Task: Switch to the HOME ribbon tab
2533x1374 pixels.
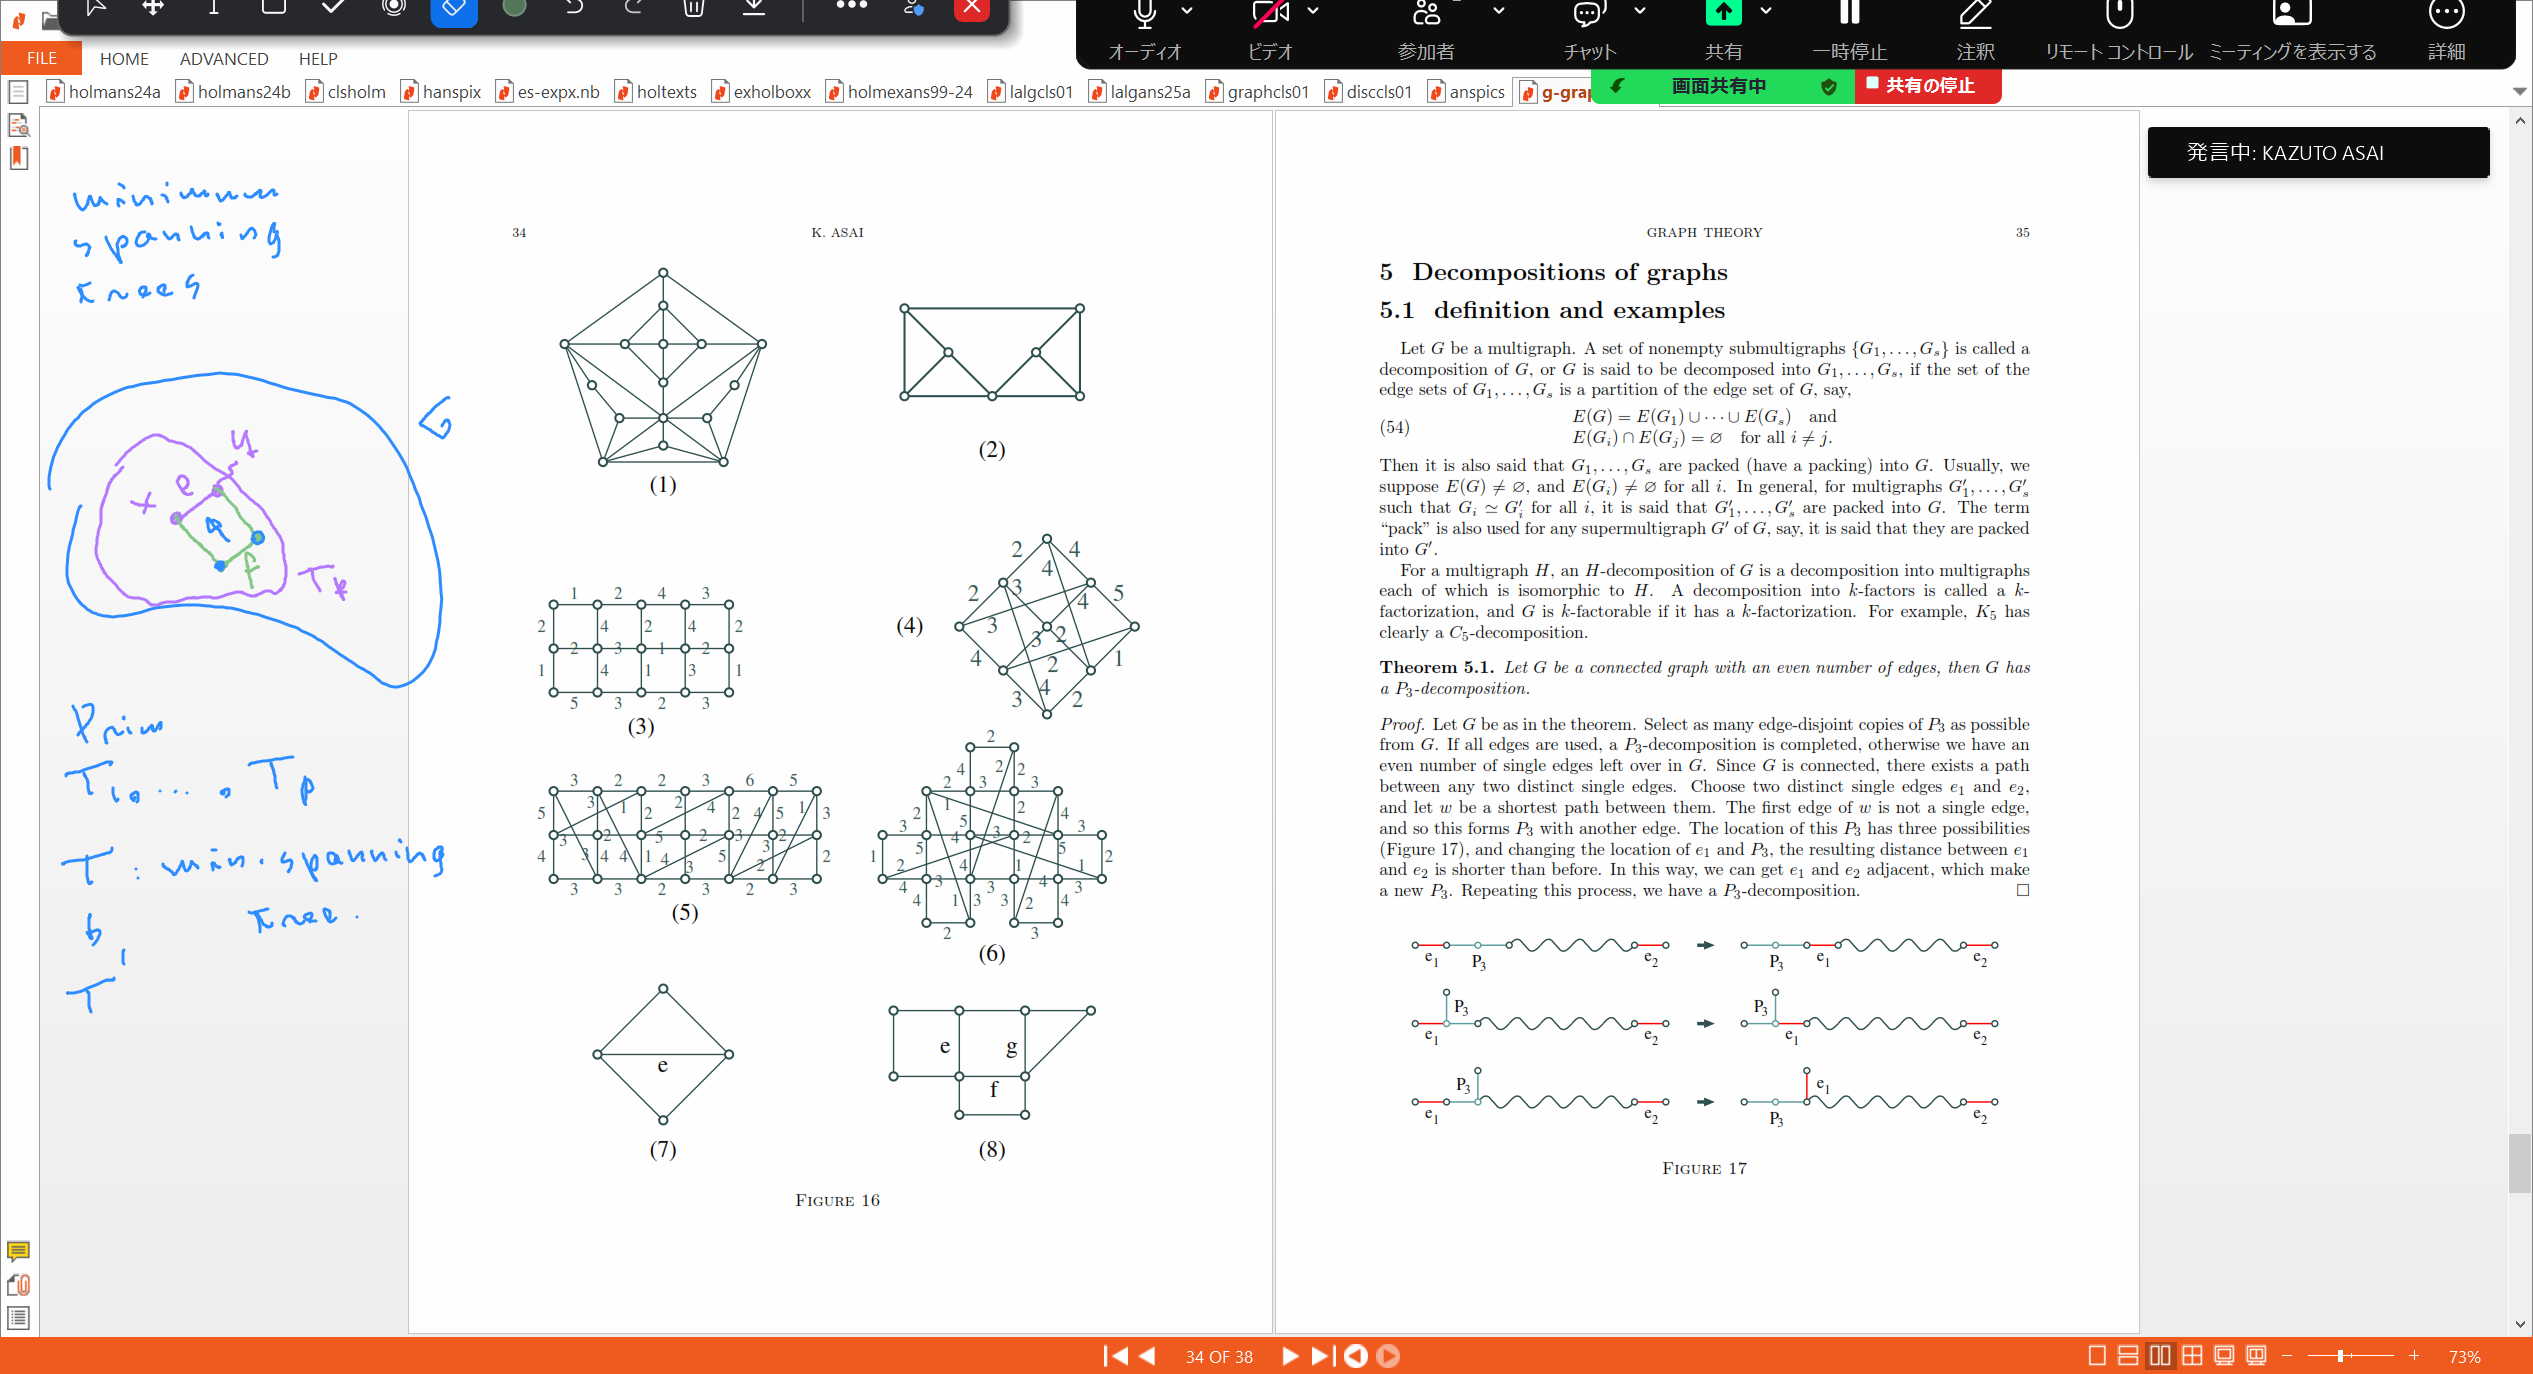Action: tap(124, 59)
